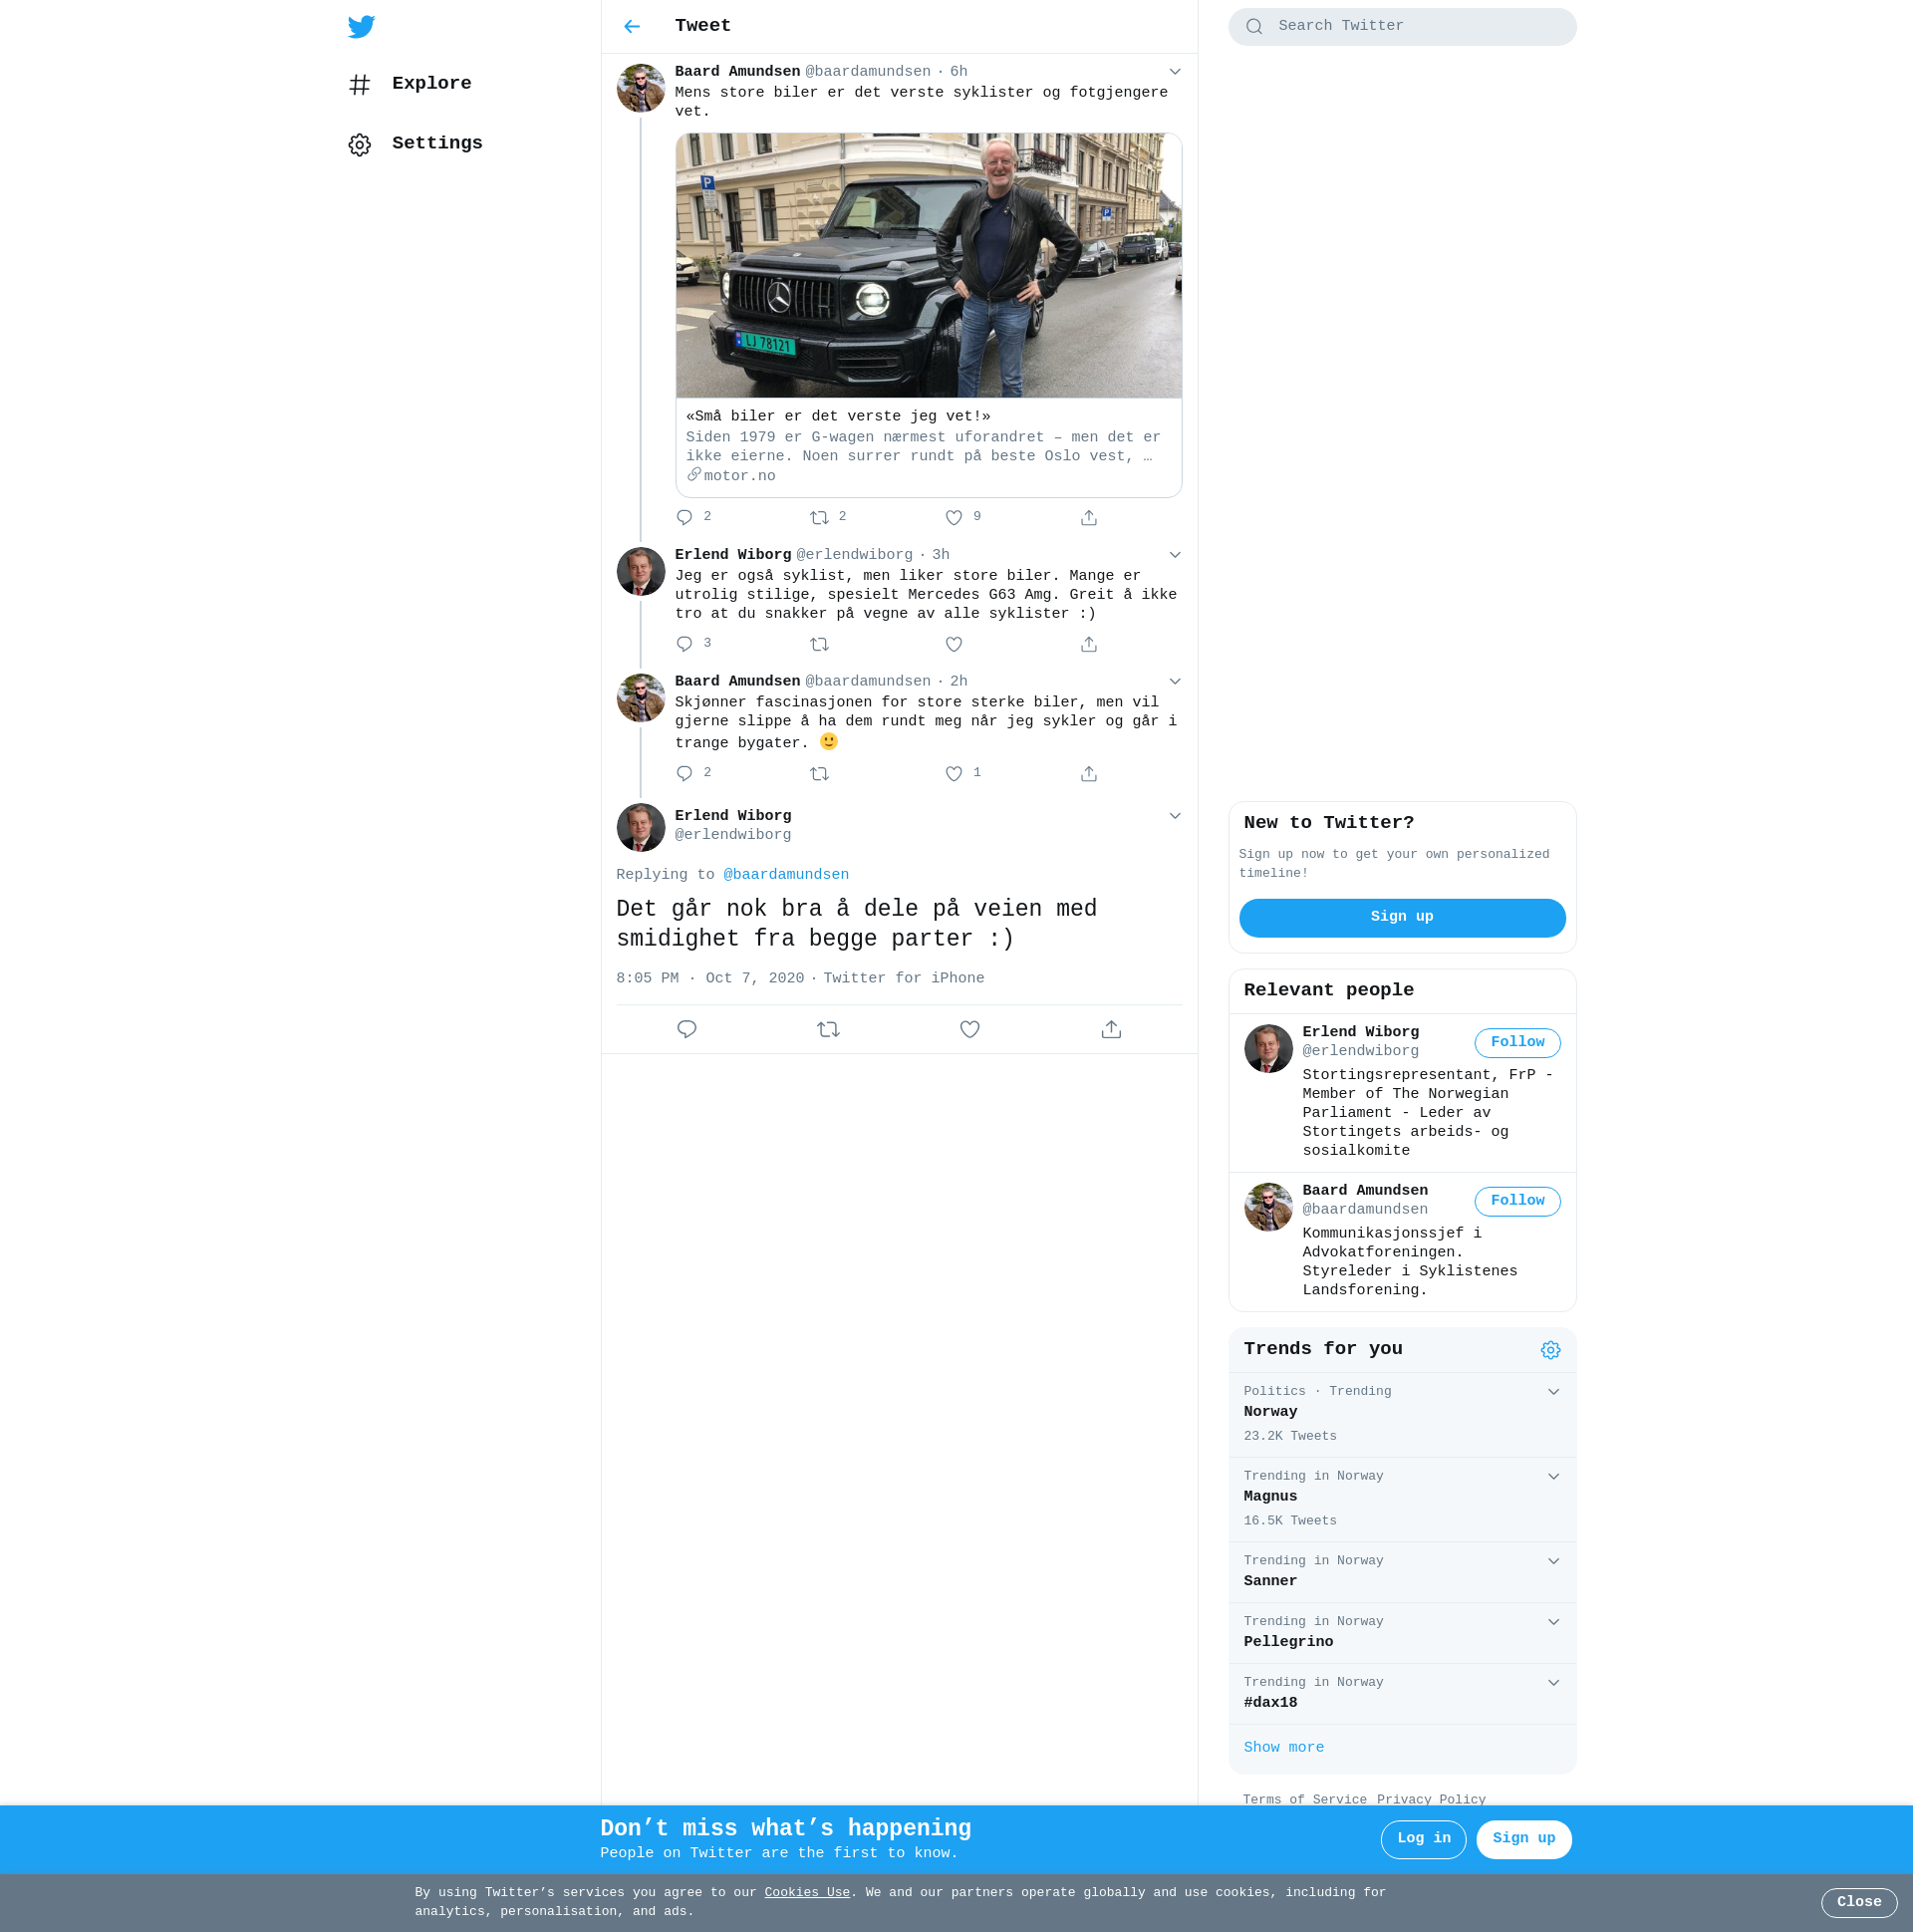The image size is (1913, 1932).
Task: Open the Pellegrino trending topic
Action: point(1402,1633)
